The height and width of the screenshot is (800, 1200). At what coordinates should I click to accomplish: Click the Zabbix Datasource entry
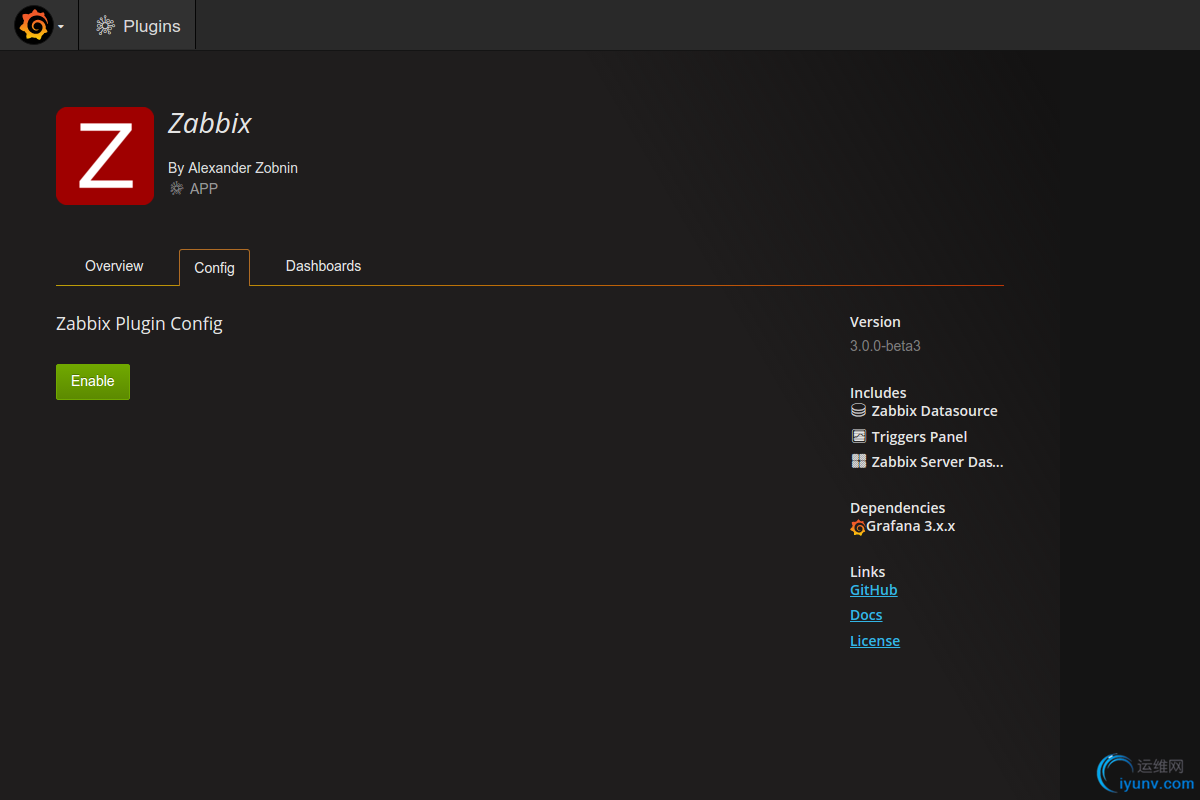click(x=934, y=411)
